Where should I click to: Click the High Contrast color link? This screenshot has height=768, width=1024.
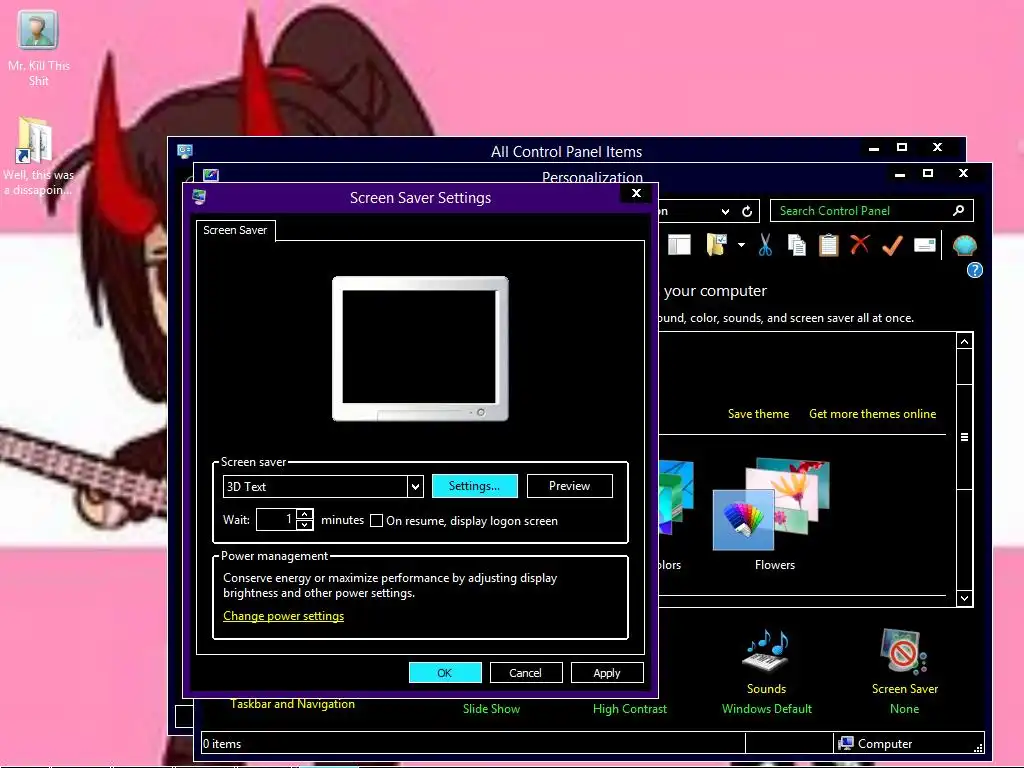click(630, 709)
